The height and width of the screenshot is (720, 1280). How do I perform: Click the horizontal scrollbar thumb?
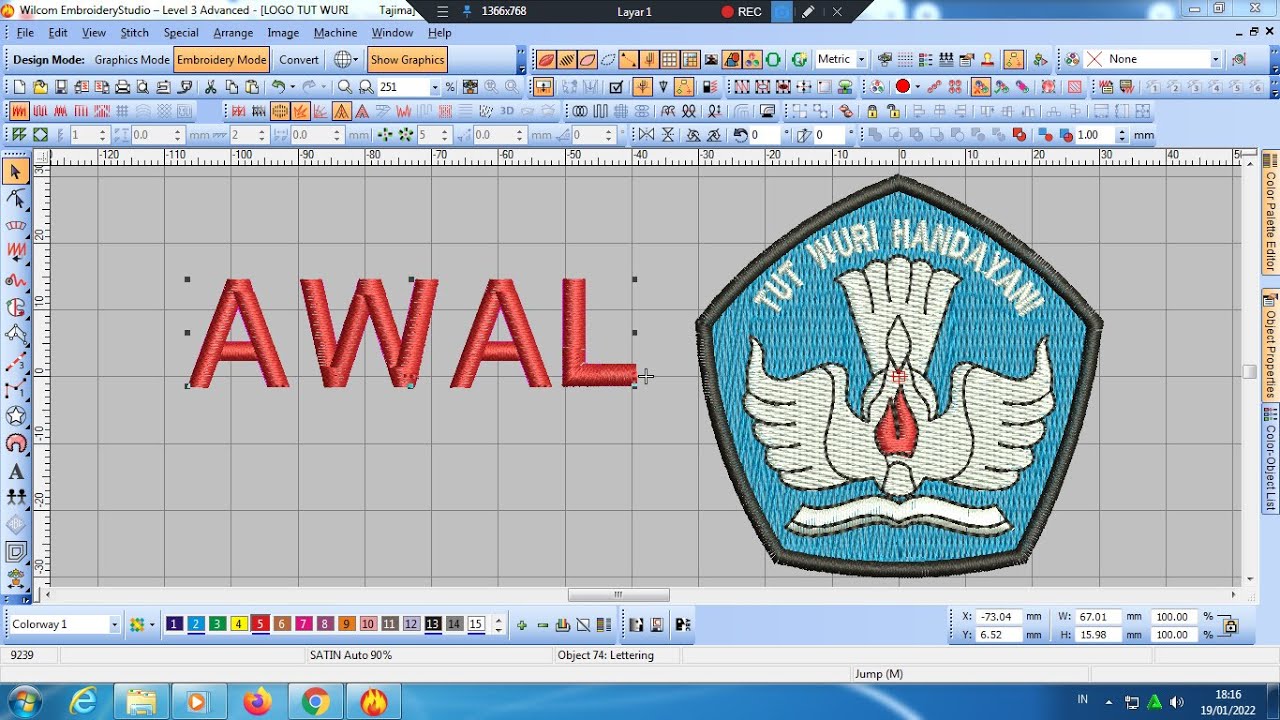tap(619, 595)
